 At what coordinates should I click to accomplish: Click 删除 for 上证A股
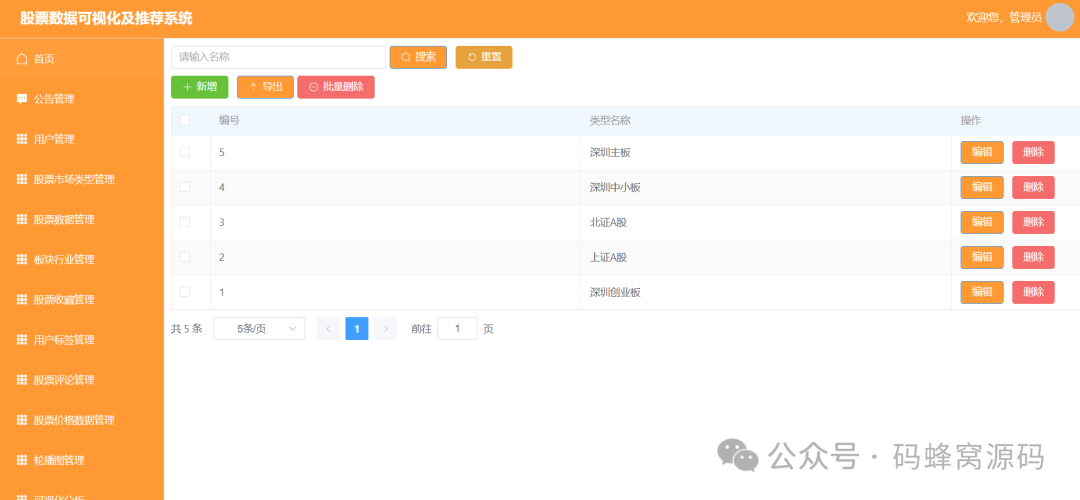coord(1033,257)
